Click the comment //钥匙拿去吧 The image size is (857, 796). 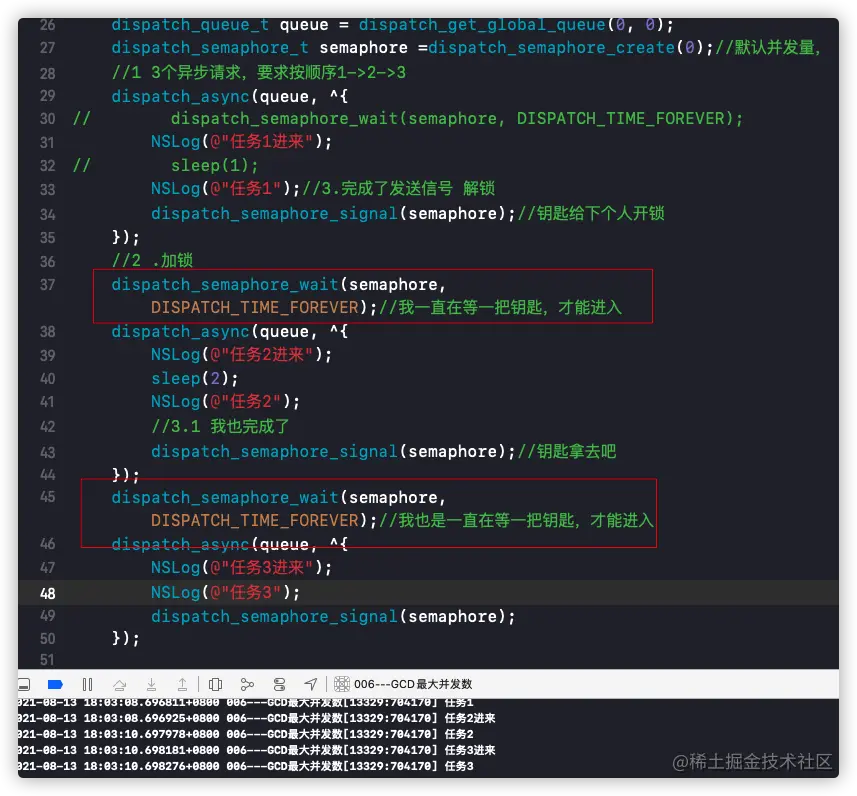pos(567,452)
